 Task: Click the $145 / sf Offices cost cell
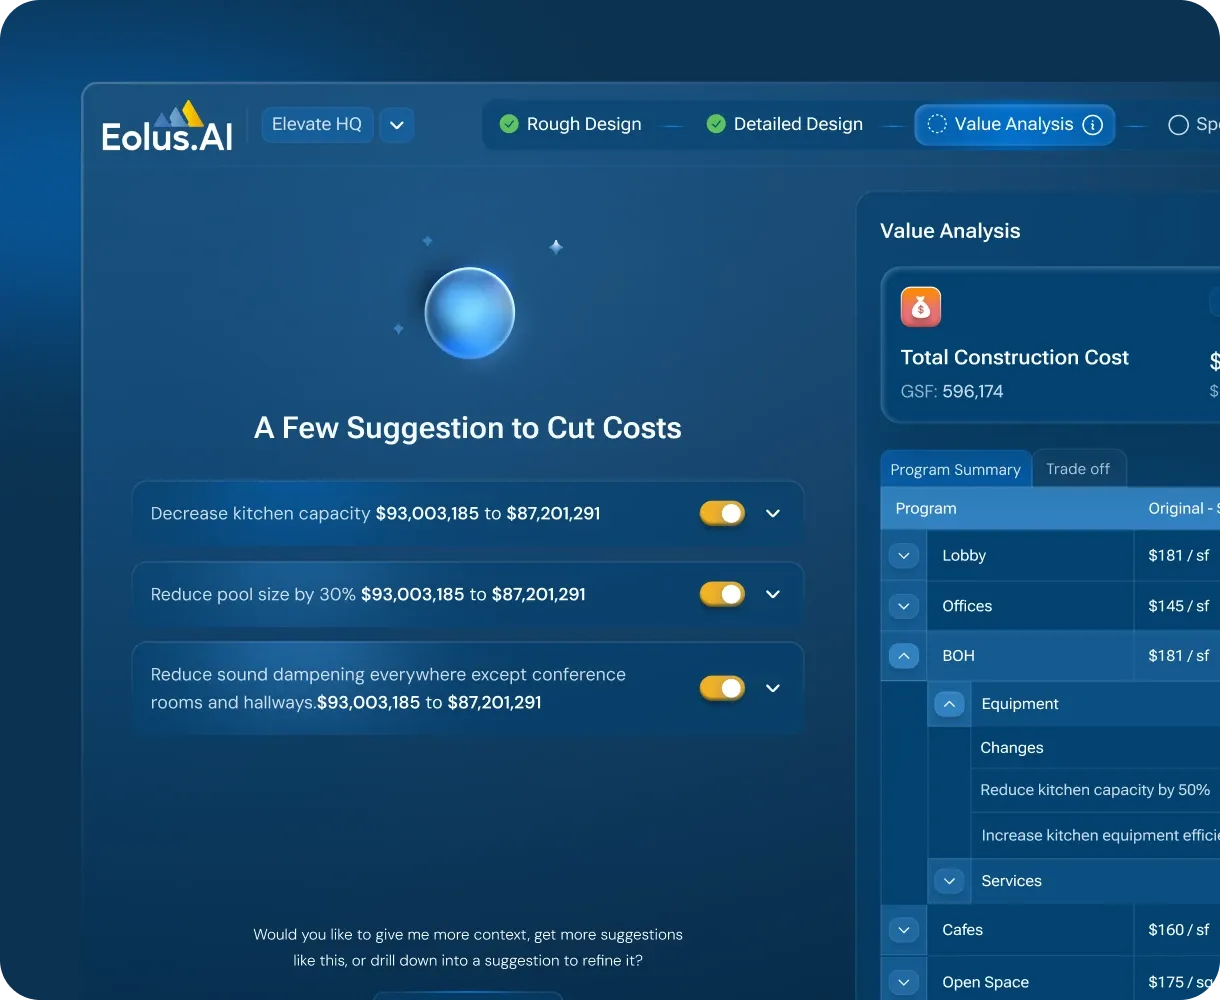(1178, 606)
